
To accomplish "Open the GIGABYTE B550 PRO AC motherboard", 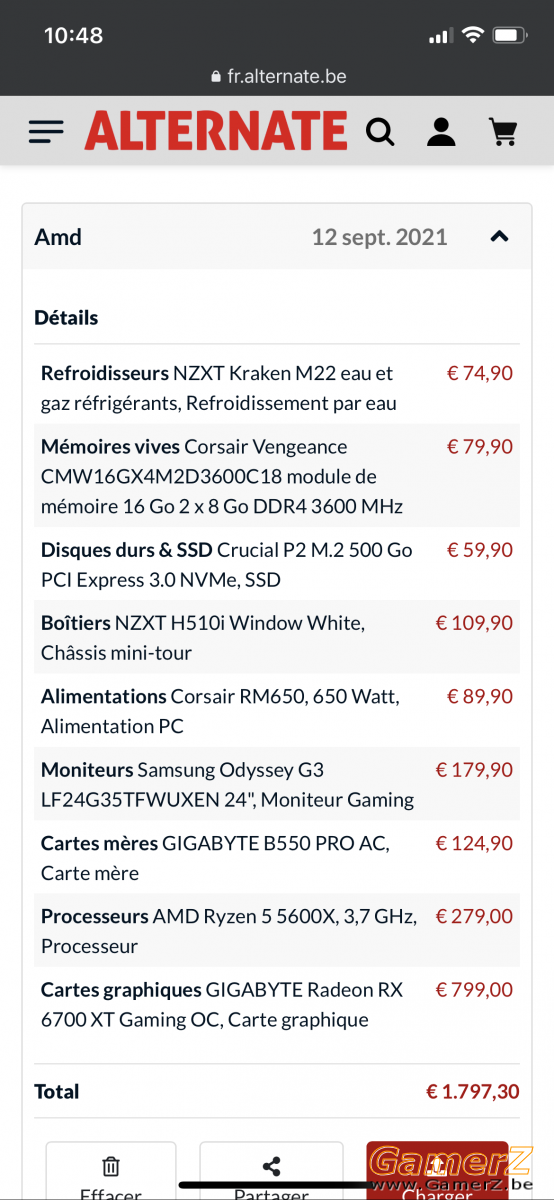I will click(x=277, y=857).
